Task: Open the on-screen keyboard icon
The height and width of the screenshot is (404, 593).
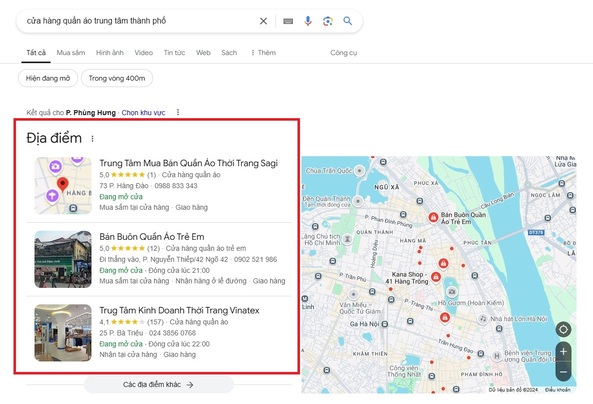Action: (x=288, y=21)
